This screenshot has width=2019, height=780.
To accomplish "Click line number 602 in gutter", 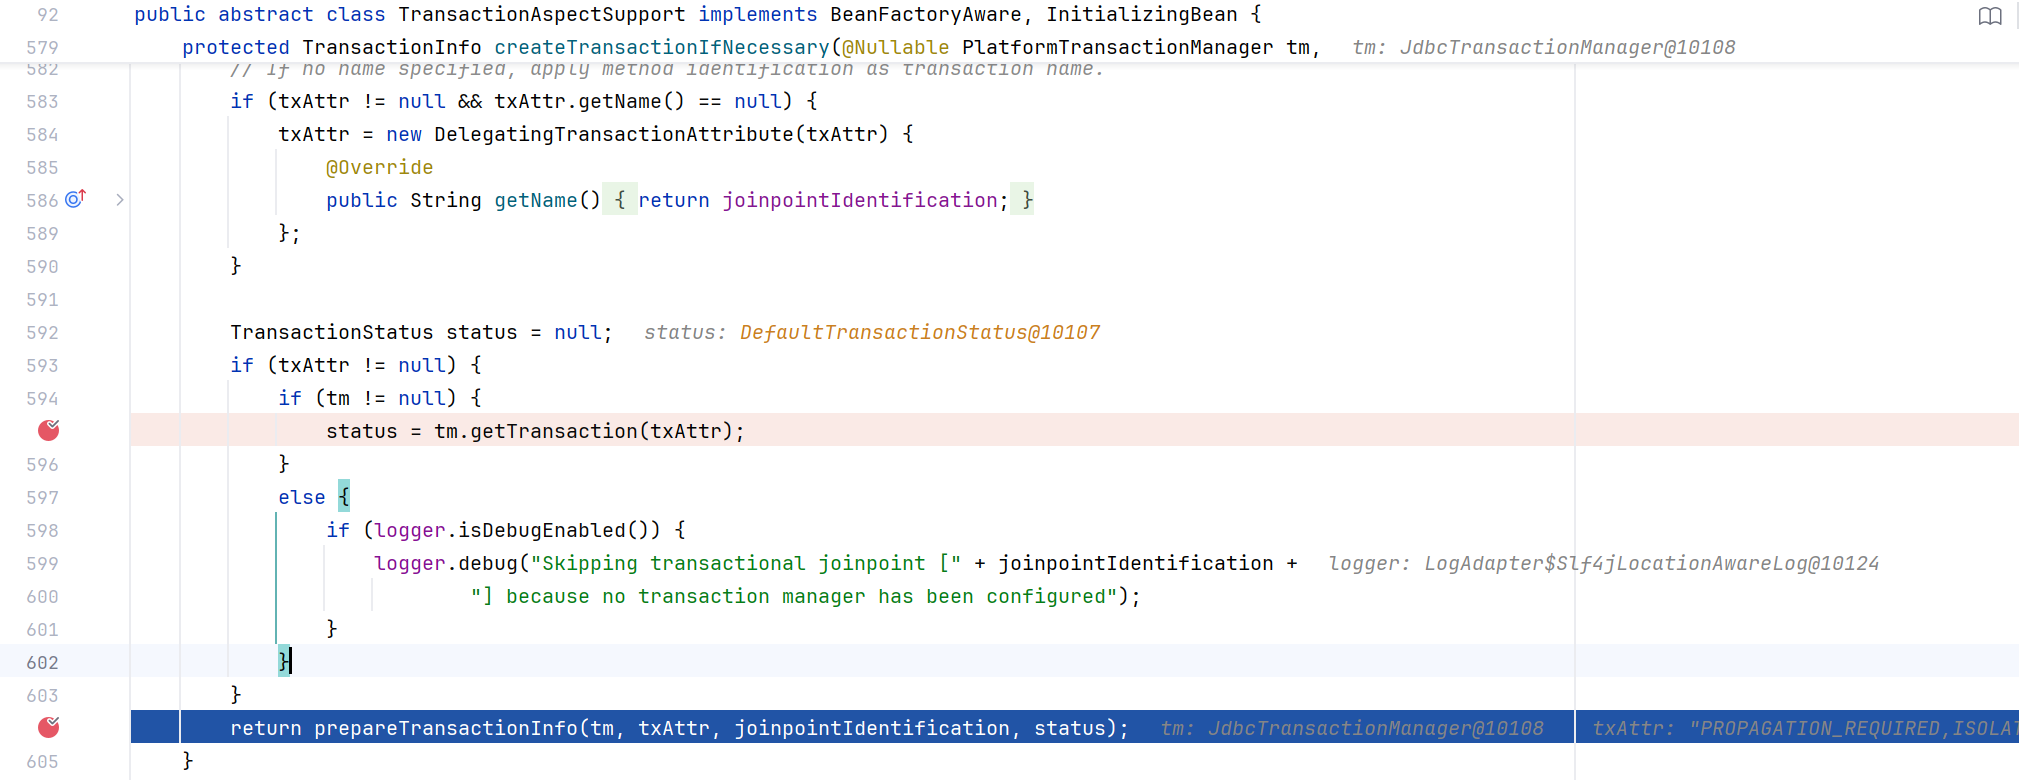I will coord(42,662).
